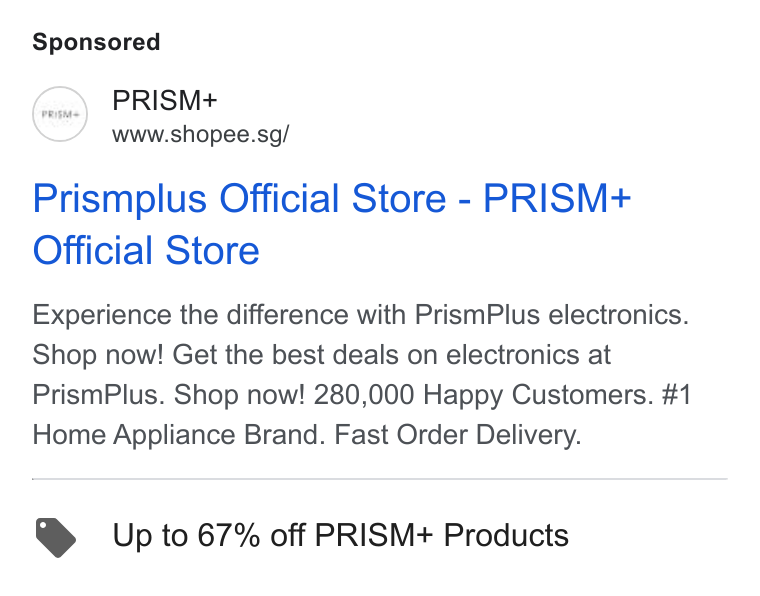Click the word 'Prismplus' starting the headline
760x596 pixels.
click(x=120, y=199)
